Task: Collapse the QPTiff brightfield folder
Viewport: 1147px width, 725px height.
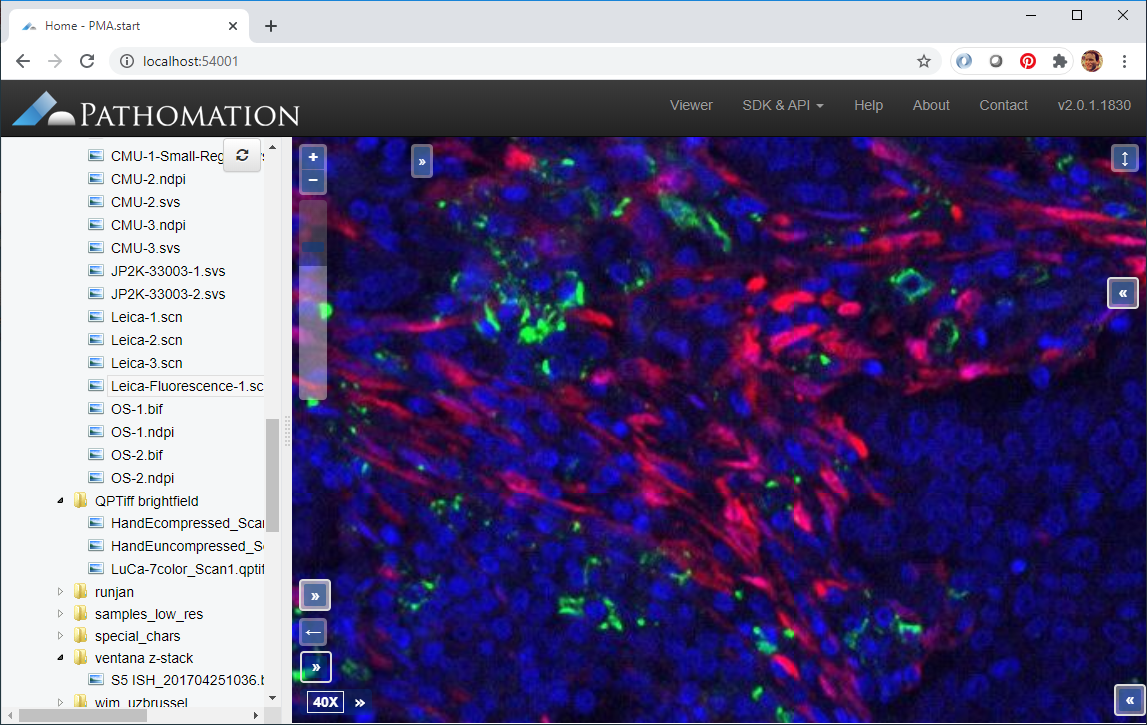Action: click(x=63, y=501)
